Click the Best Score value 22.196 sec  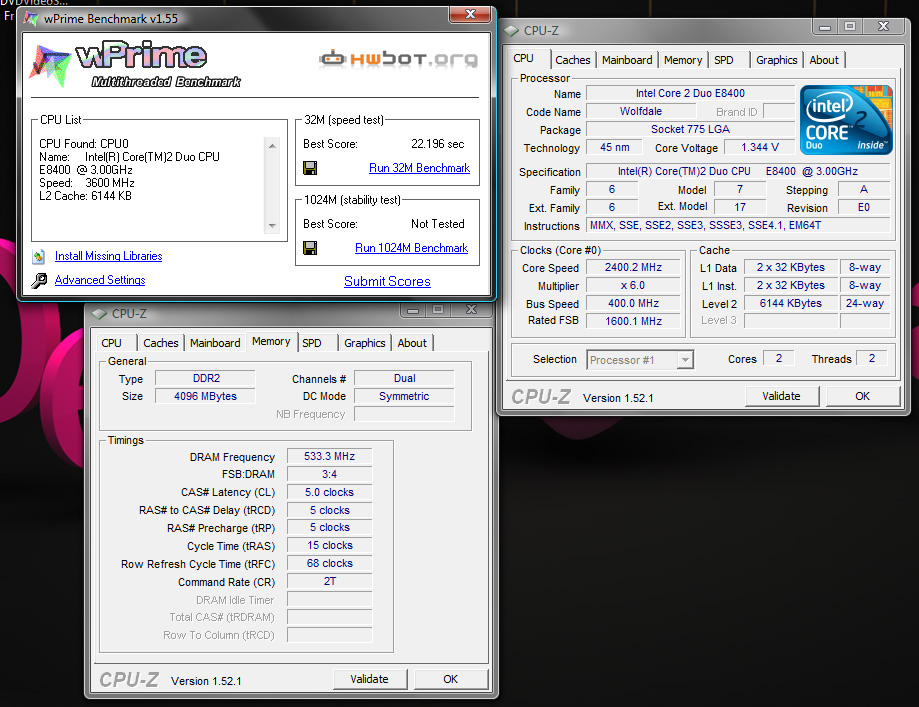437,144
